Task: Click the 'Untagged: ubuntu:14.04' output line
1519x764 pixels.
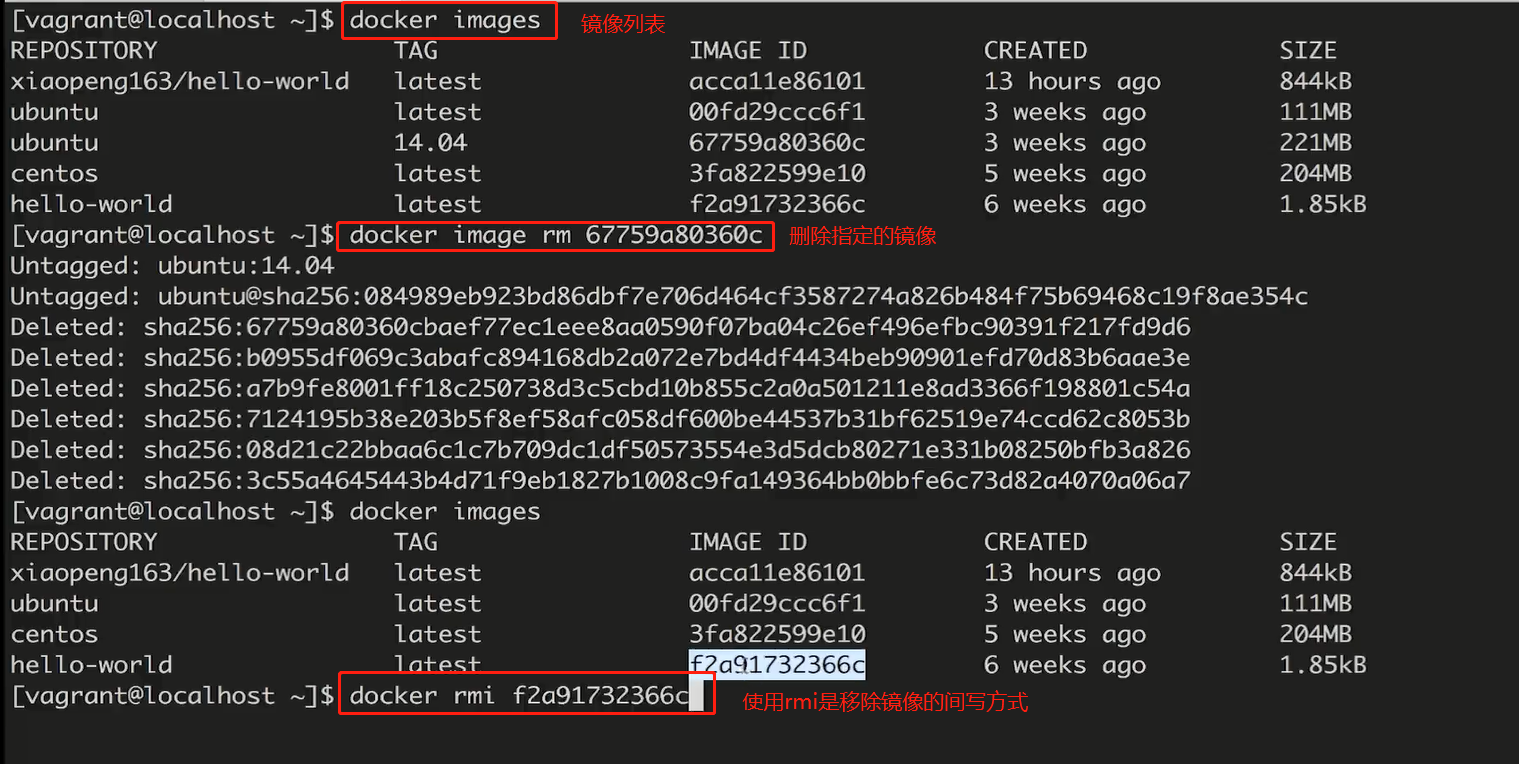Action: point(172,267)
